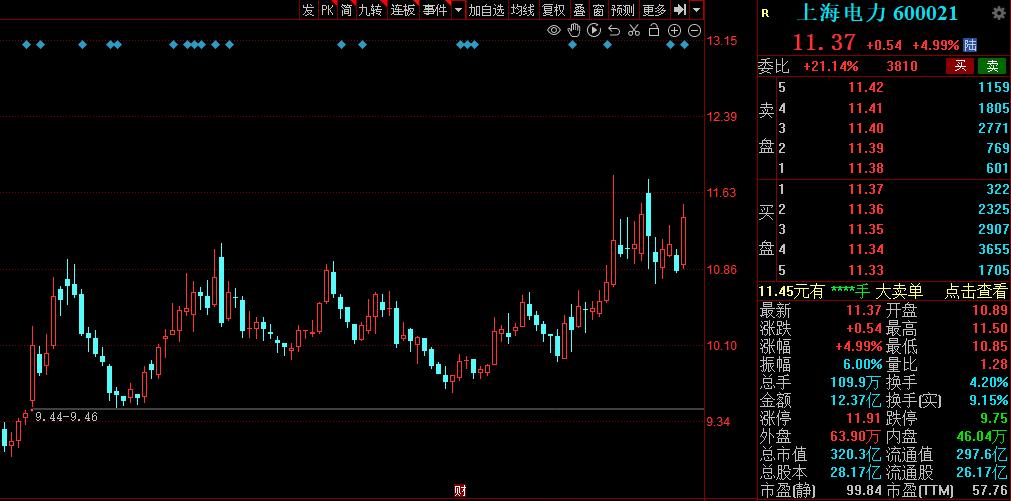Click the yellow R badge beside the stock name
The height and width of the screenshot is (501, 1011).
click(765, 14)
